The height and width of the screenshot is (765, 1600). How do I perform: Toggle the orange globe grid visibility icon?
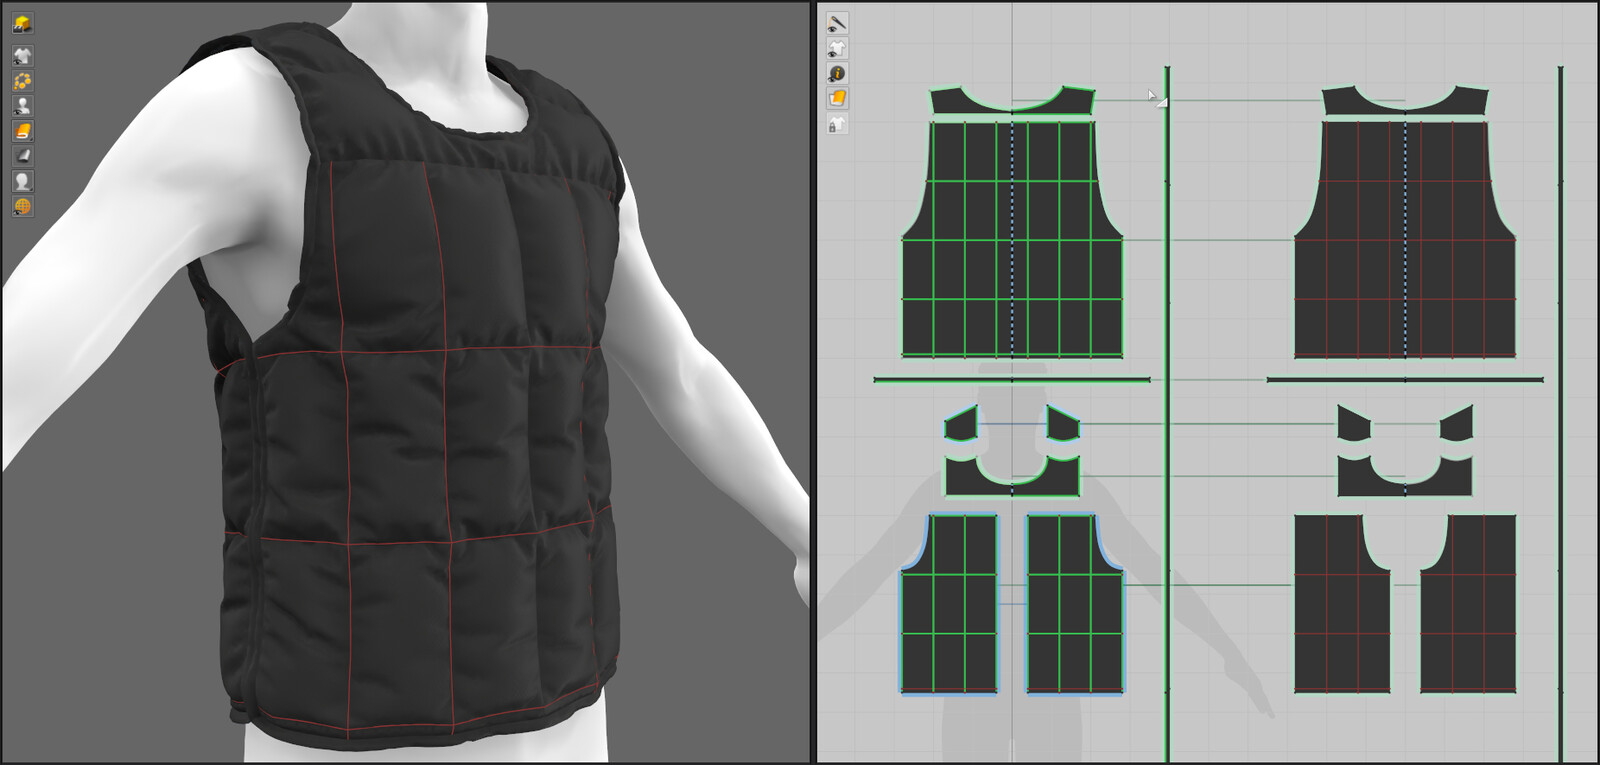pos(22,206)
